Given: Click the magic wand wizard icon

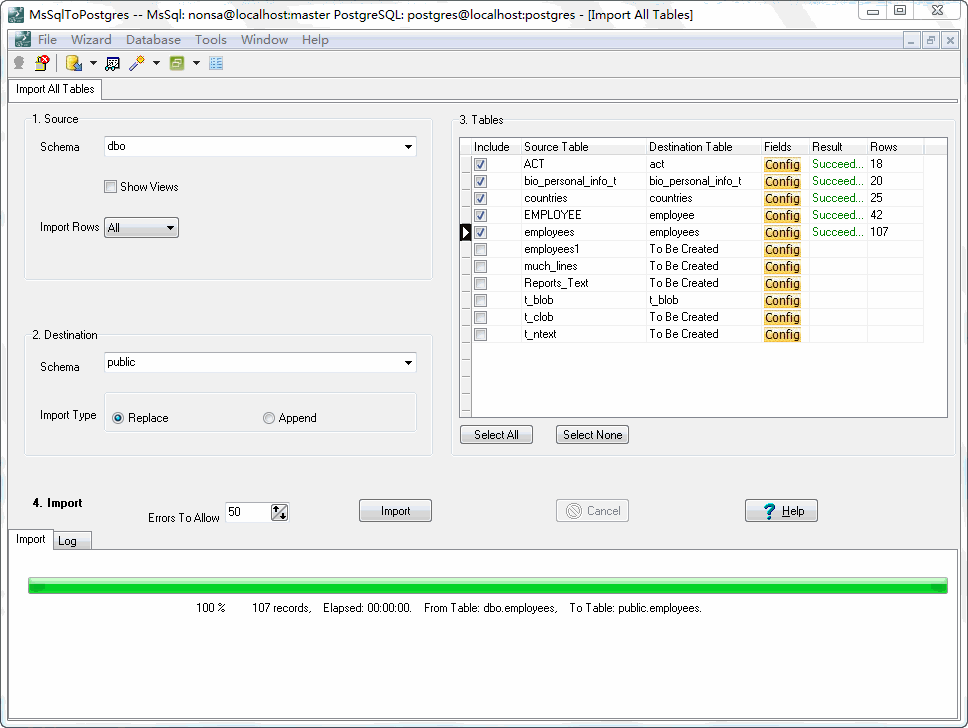Looking at the screenshot, I should 136,63.
